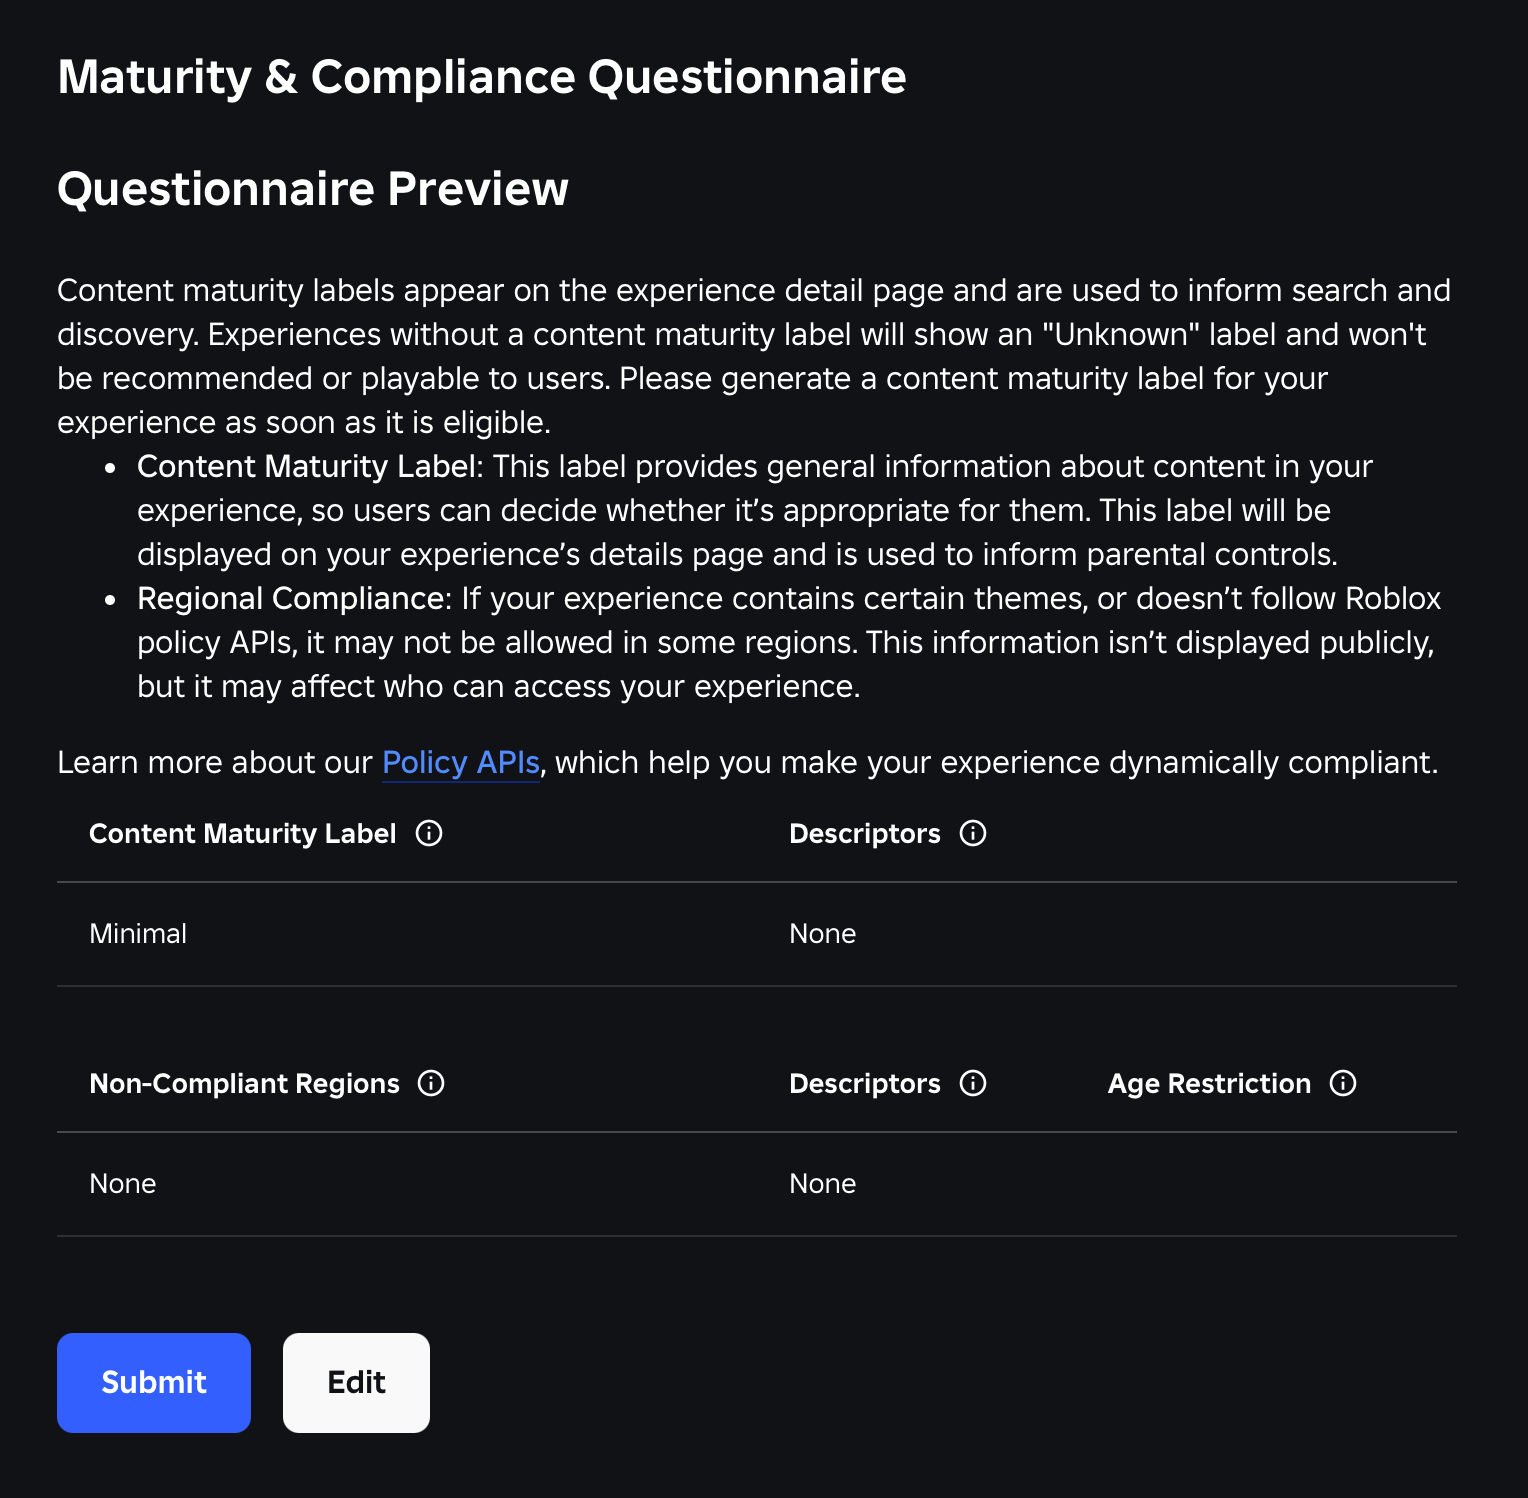The height and width of the screenshot is (1498, 1528).
Task: Click the Age Restriction column header text
Action: 1209,1083
